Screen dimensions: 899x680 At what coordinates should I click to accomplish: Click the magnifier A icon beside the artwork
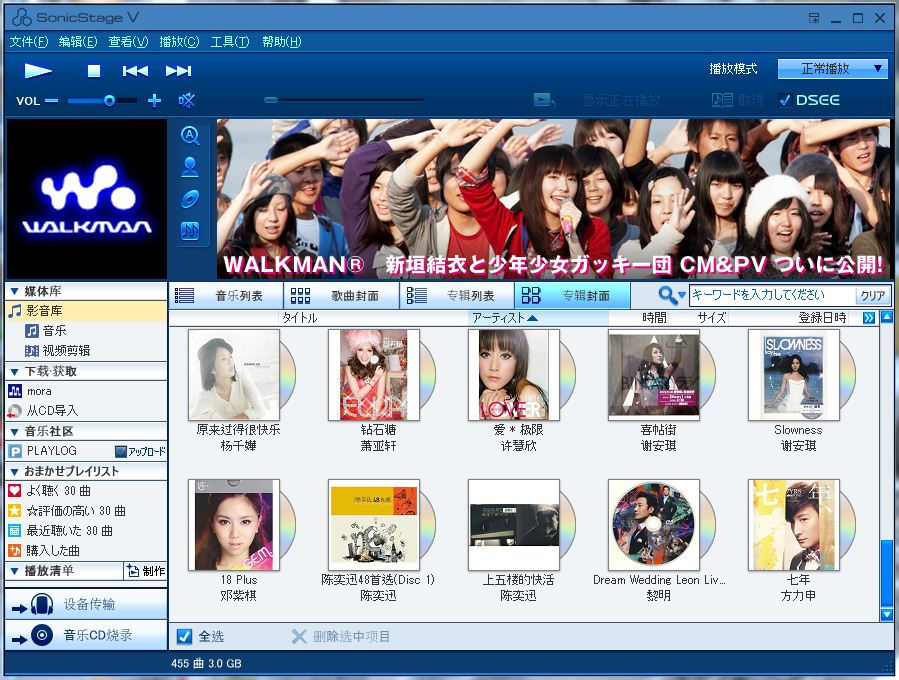coord(190,135)
